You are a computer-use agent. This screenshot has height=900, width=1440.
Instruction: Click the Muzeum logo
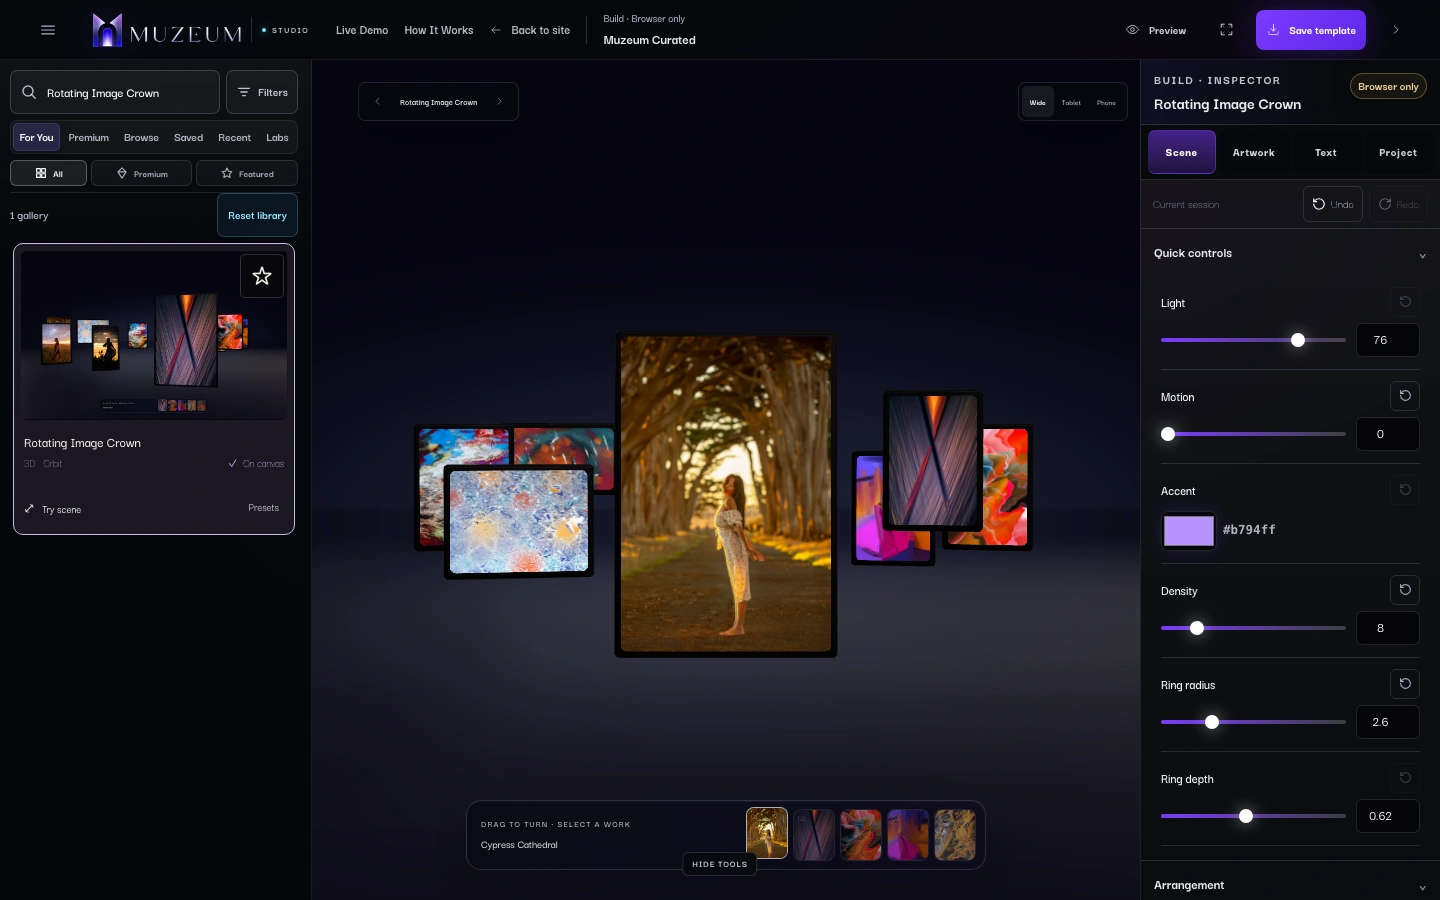point(167,30)
